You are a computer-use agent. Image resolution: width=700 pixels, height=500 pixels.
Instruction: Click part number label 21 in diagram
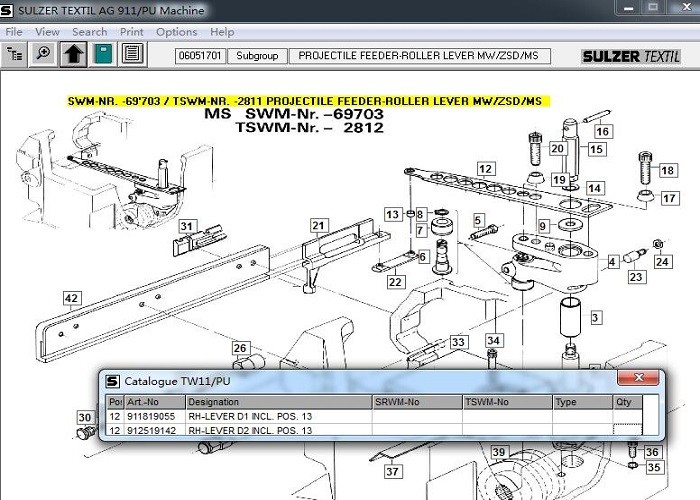(x=319, y=225)
